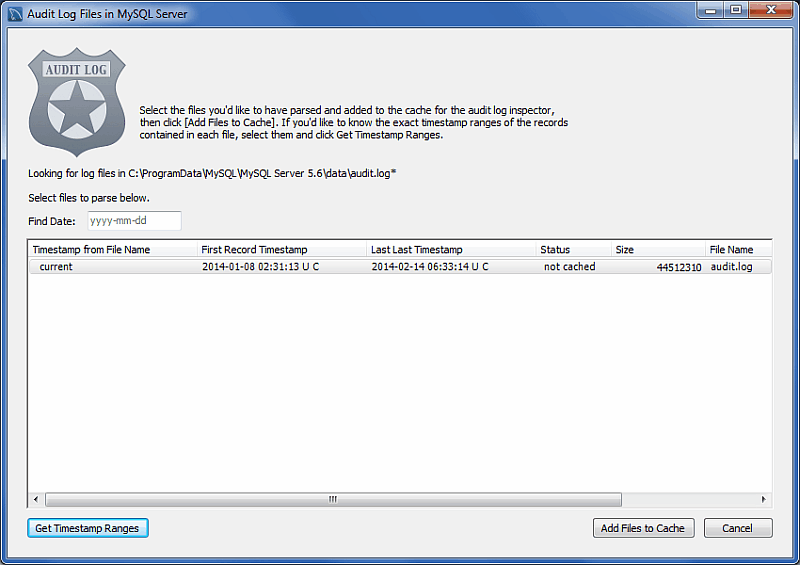Click the audit.log file name cell
Image resolution: width=800 pixels, height=565 pixels.
click(x=731, y=266)
